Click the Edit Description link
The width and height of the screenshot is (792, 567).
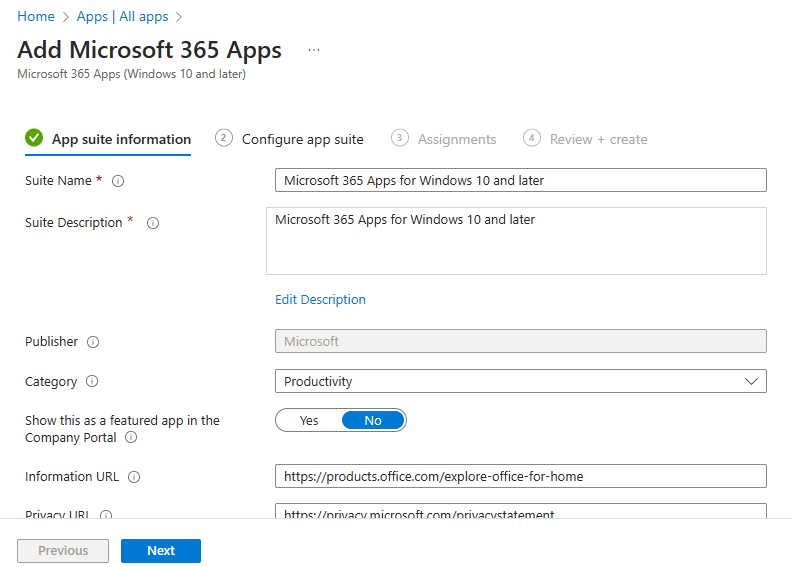[320, 300]
